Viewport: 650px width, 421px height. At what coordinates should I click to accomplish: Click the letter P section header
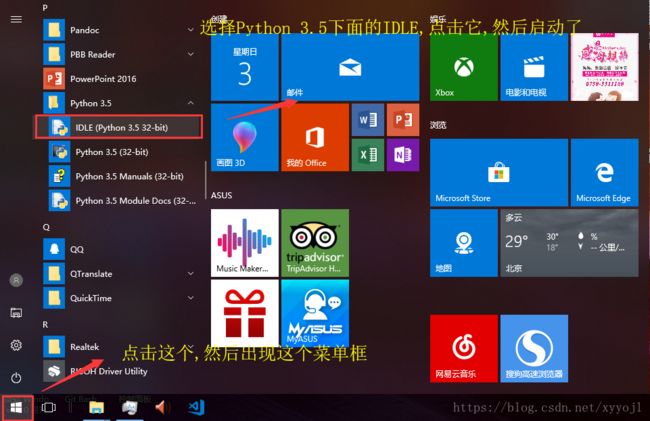click(x=45, y=8)
